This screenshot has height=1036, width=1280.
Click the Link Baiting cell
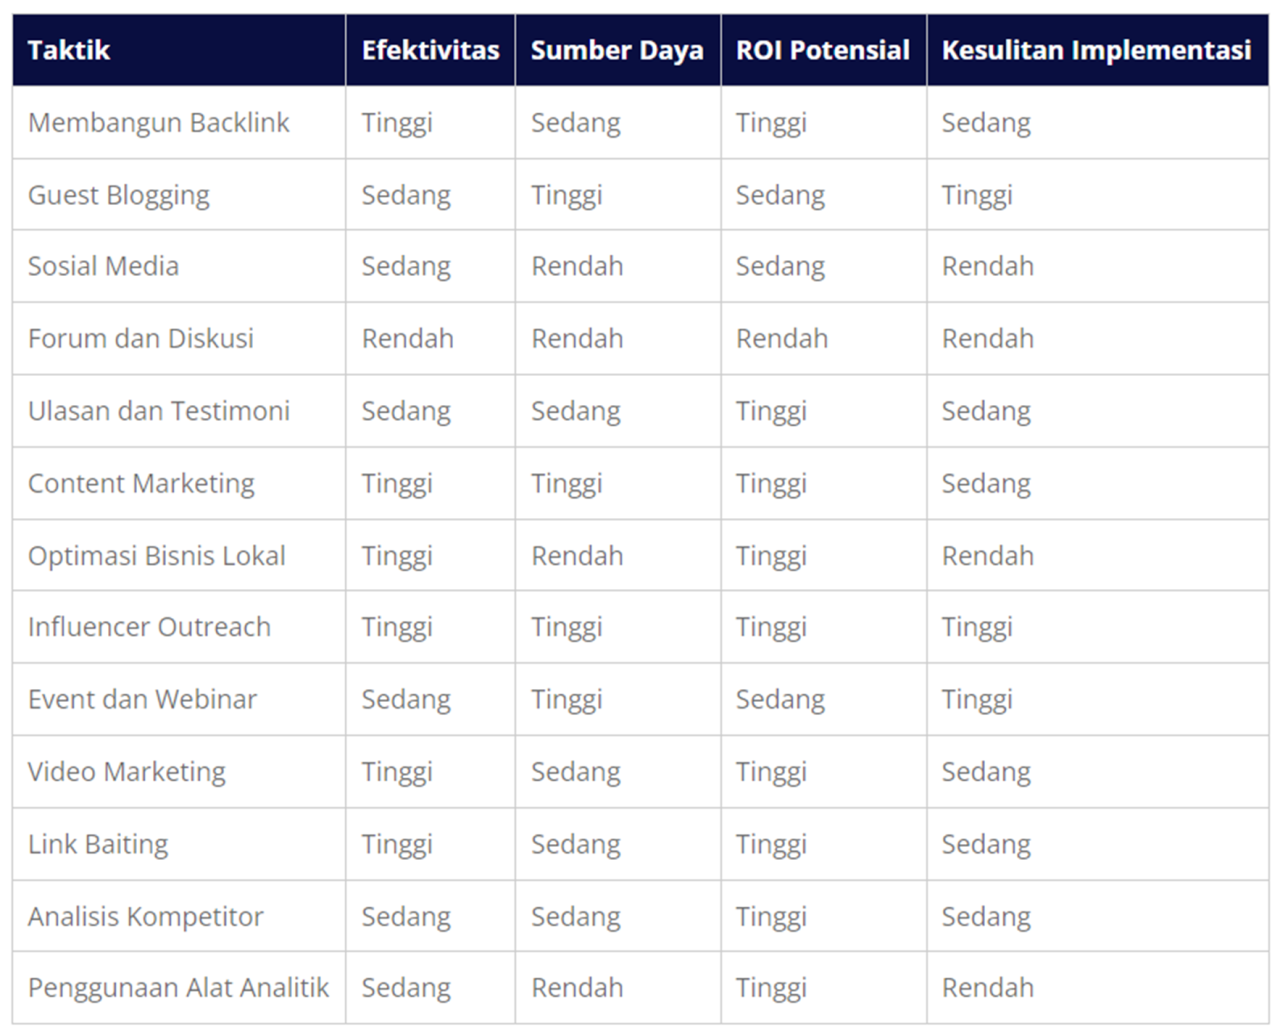(98, 844)
